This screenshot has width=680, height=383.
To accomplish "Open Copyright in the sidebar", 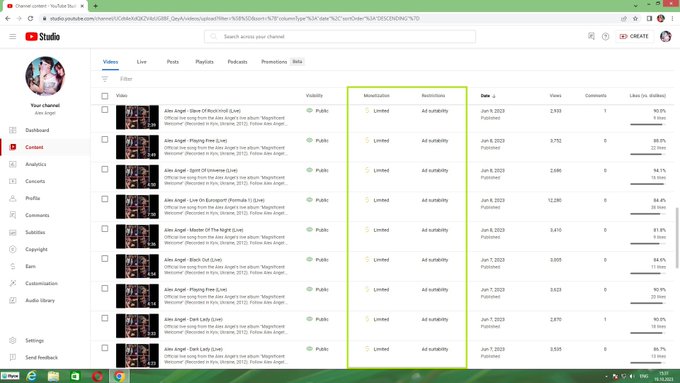I will pos(36,249).
